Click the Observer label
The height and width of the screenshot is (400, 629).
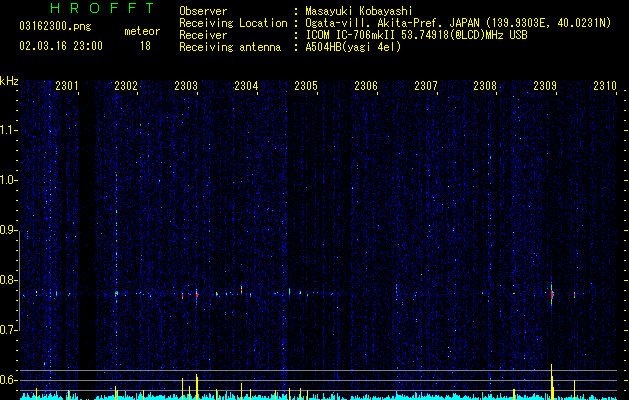point(203,11)
